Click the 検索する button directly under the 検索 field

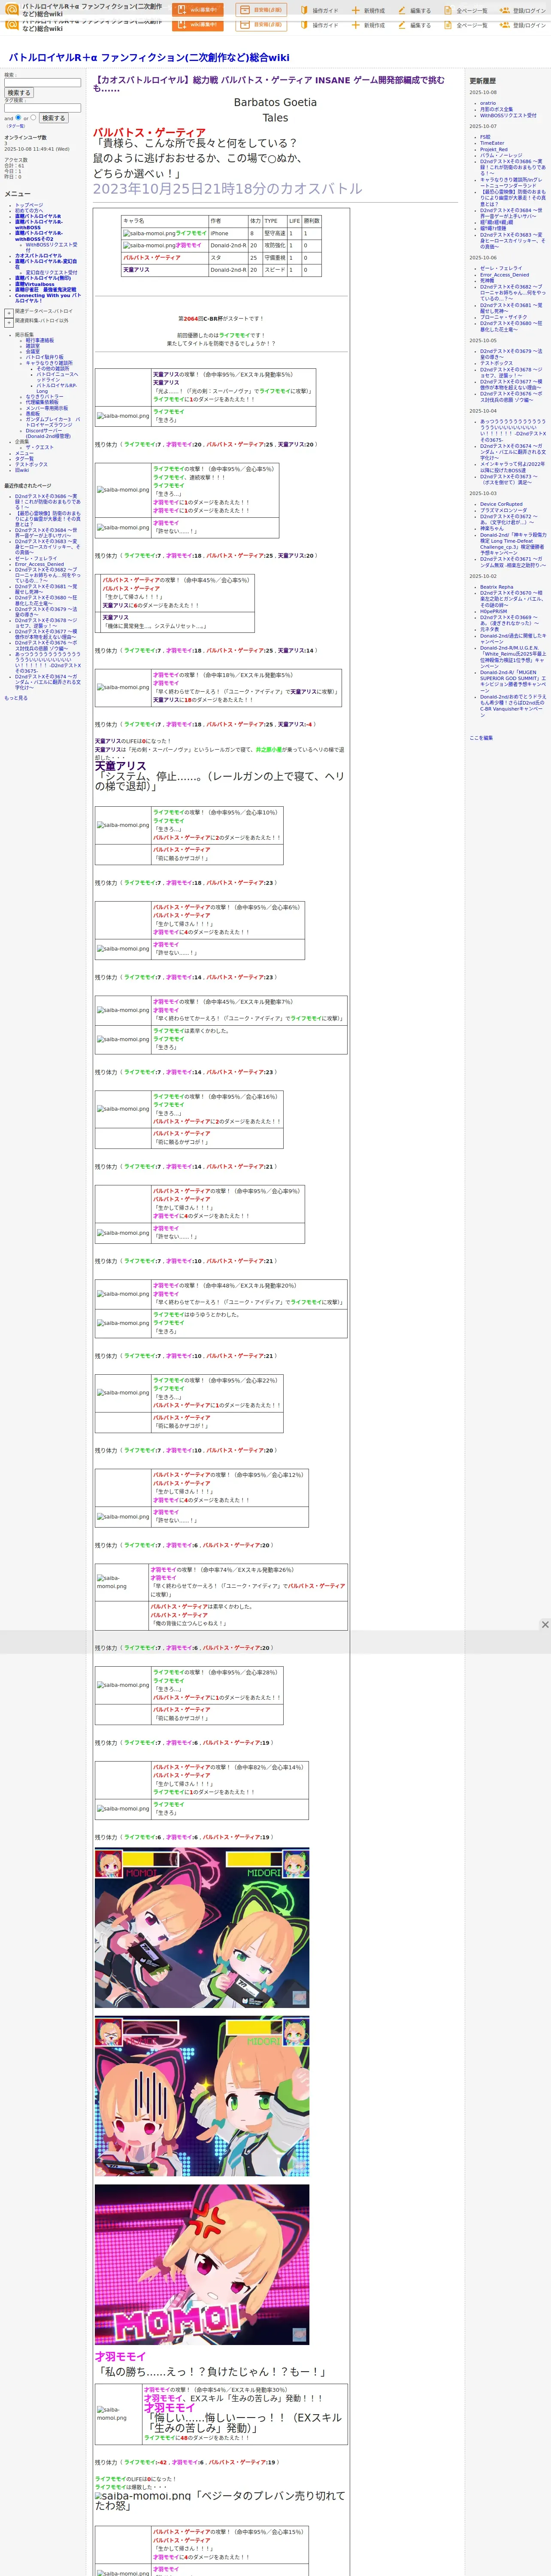(x=18, y=93)
